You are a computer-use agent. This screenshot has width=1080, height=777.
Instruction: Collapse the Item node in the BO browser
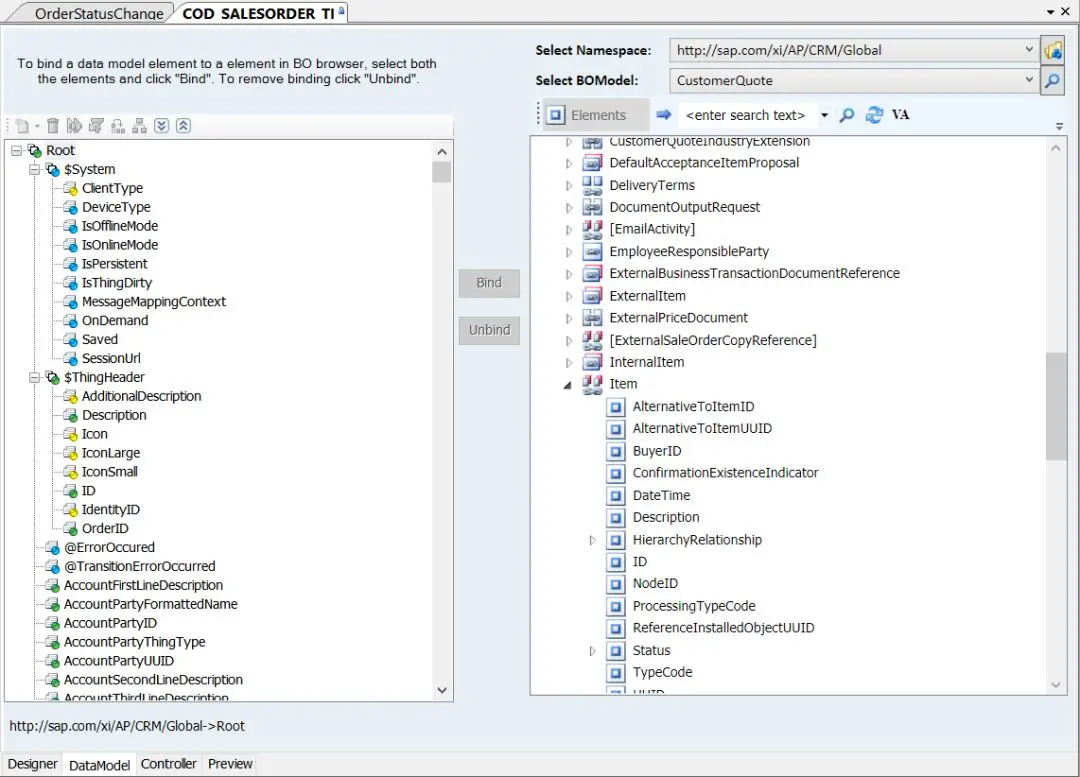pyautogui.click(x=568, y=385)
